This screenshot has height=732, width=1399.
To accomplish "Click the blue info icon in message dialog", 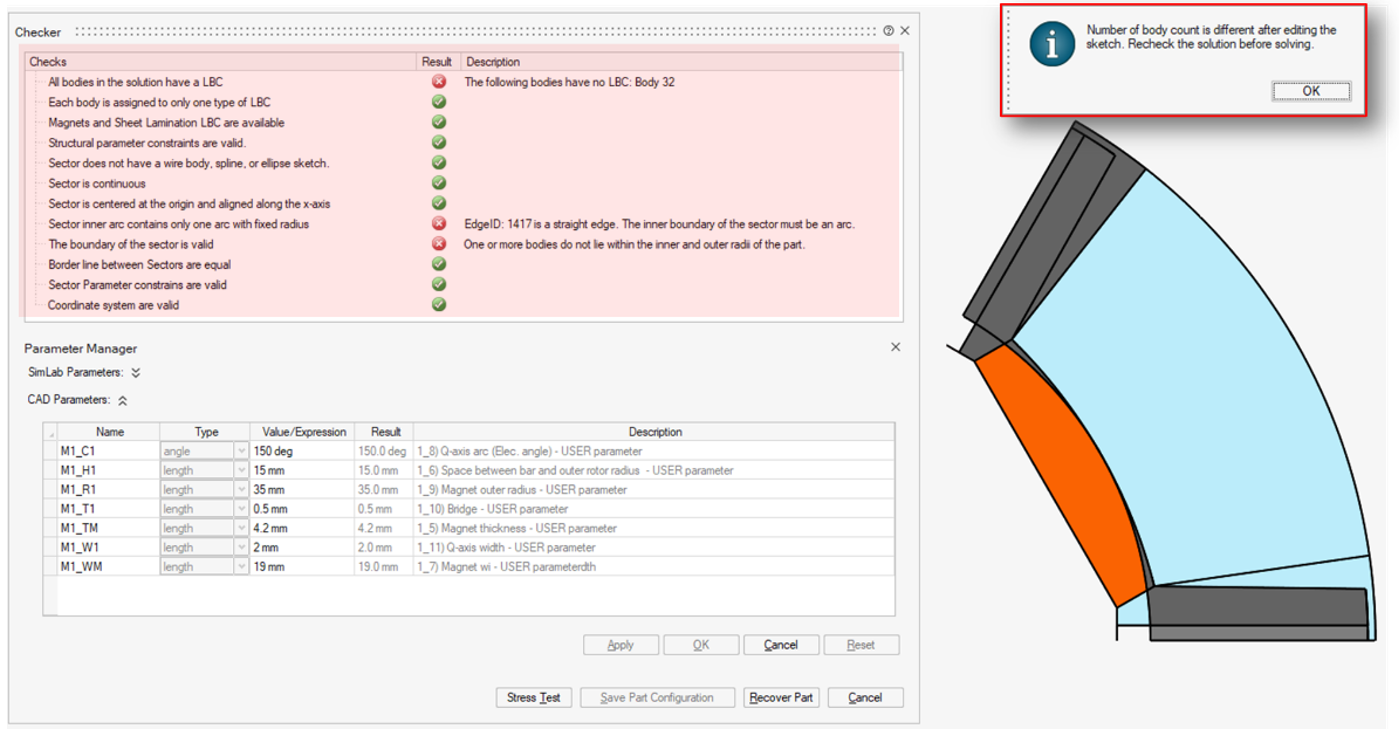I will 1052,45.
